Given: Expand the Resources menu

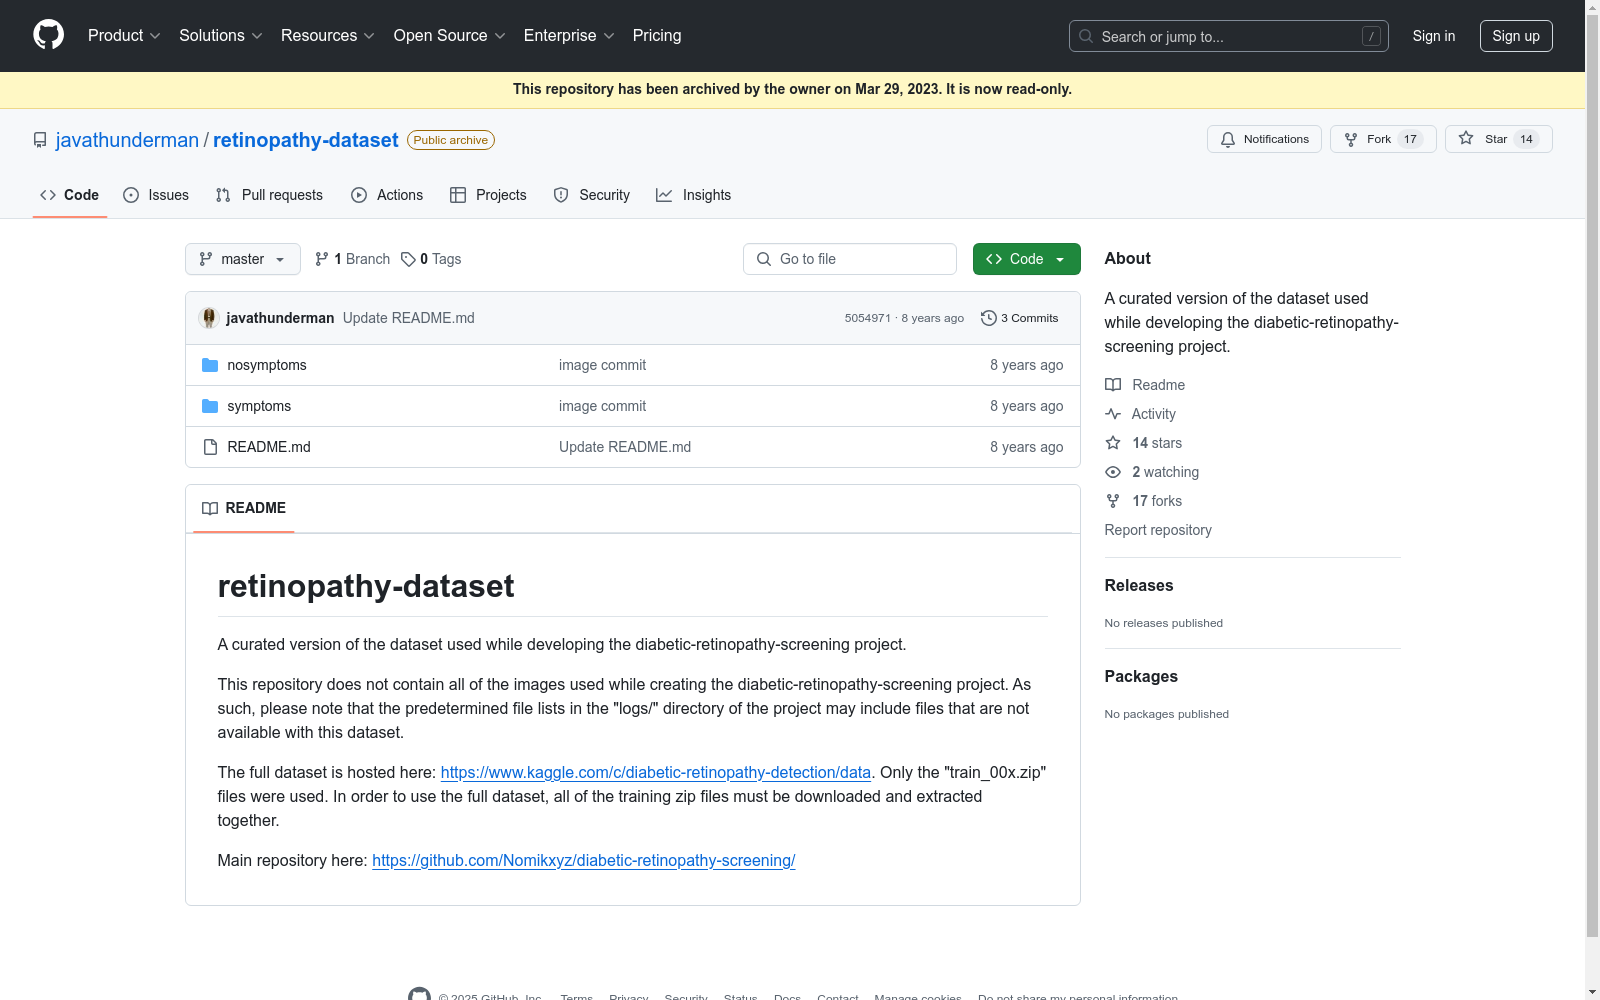Looking at the screenshot, I should tap(328, 36).
